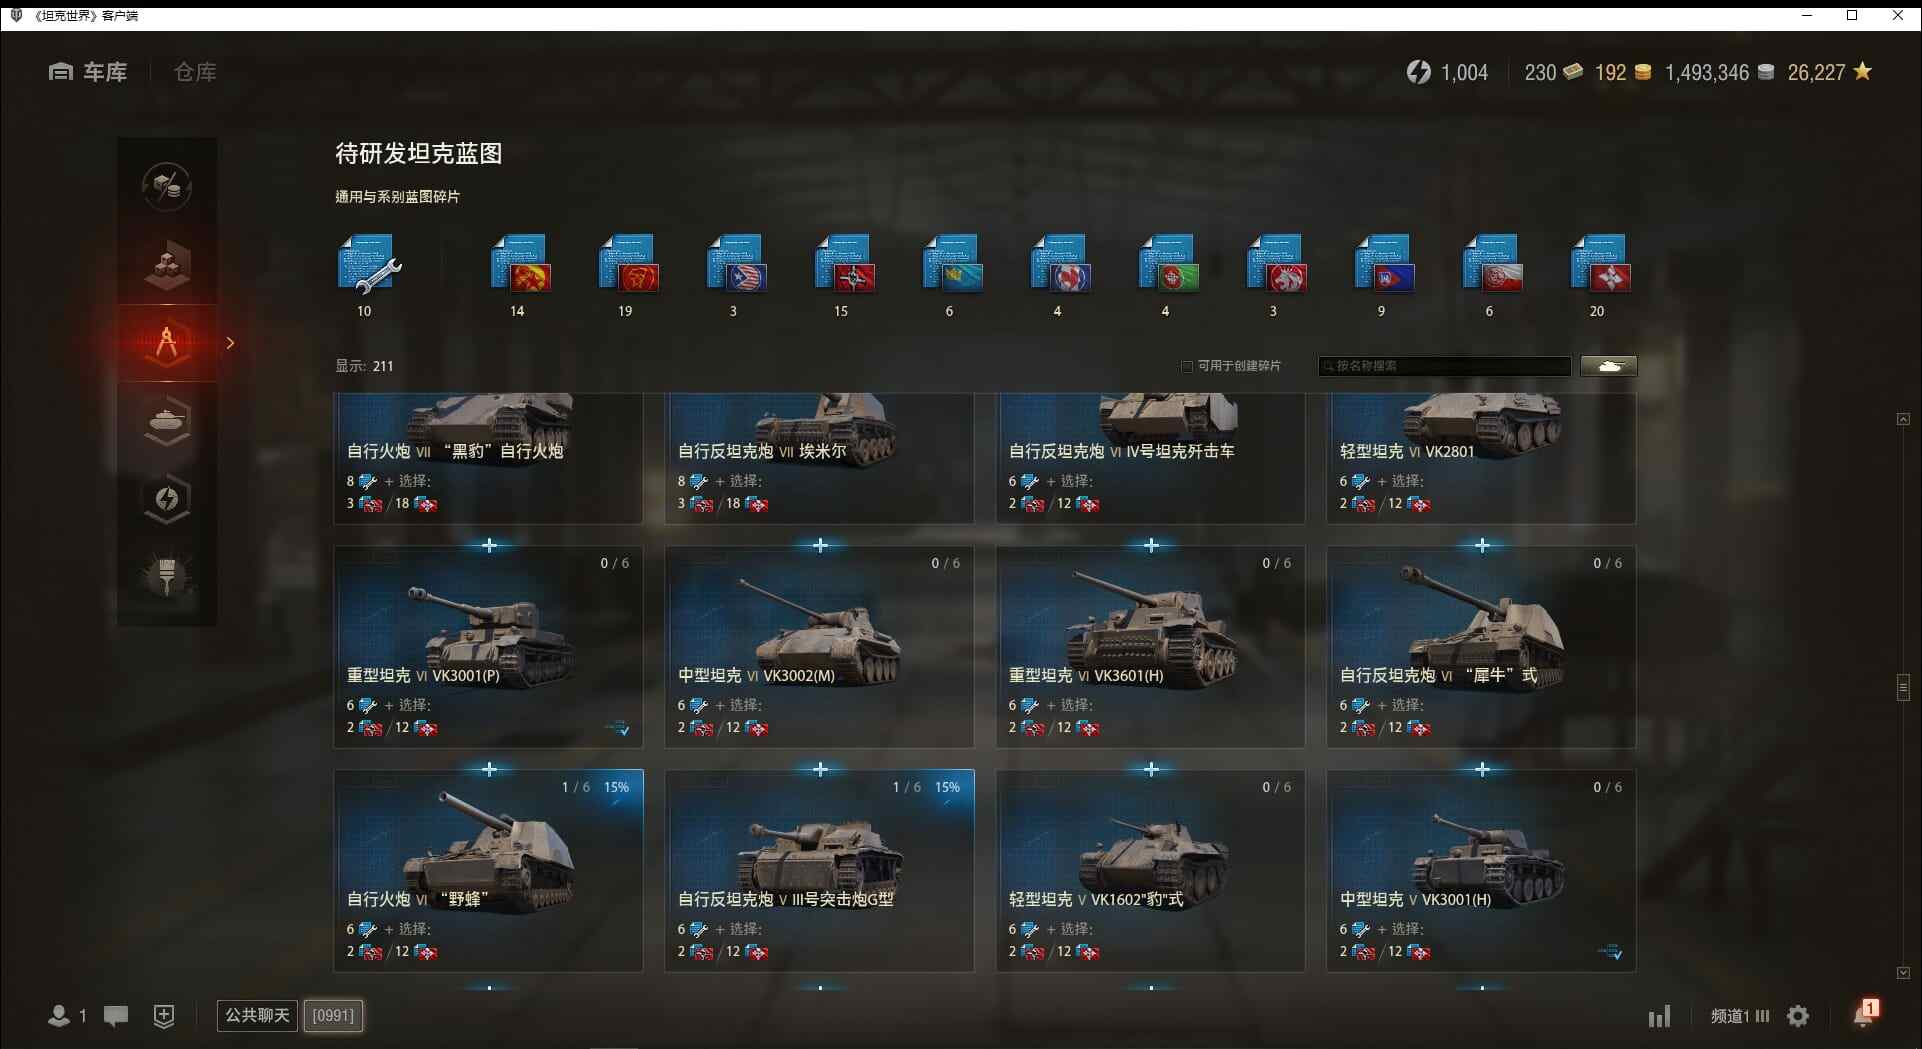Open settings gear in bottom bar
This screenshot has height=1049, width=1922.
1798,1016
